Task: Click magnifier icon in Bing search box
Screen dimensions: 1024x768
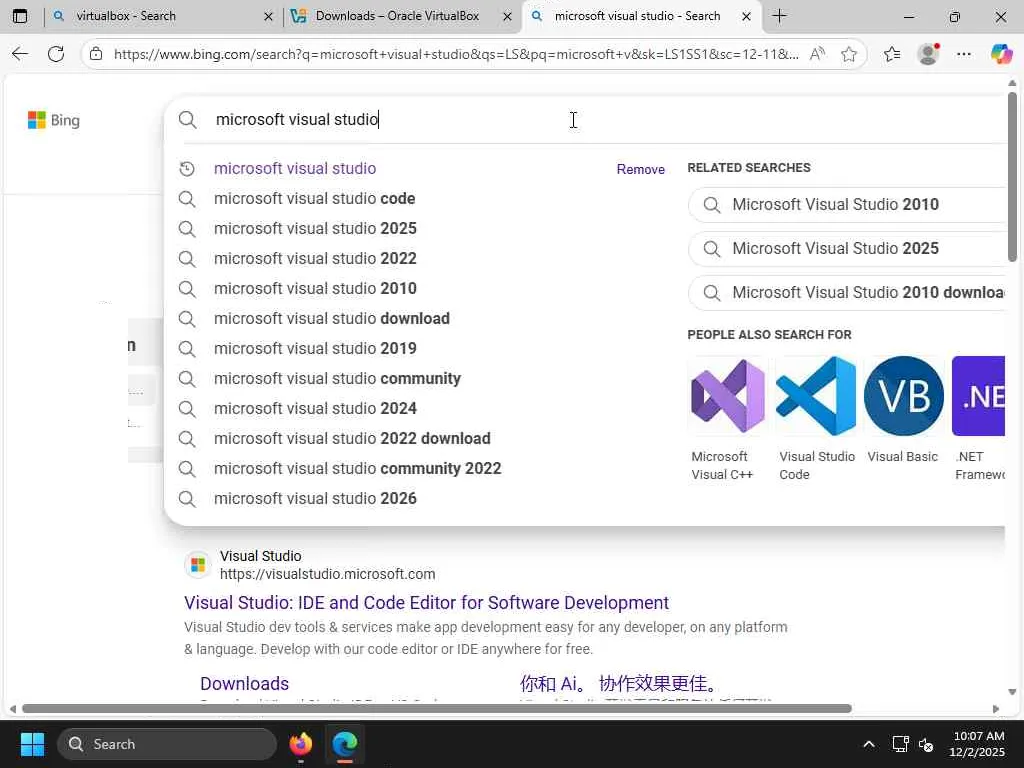Action: [187, 120]
